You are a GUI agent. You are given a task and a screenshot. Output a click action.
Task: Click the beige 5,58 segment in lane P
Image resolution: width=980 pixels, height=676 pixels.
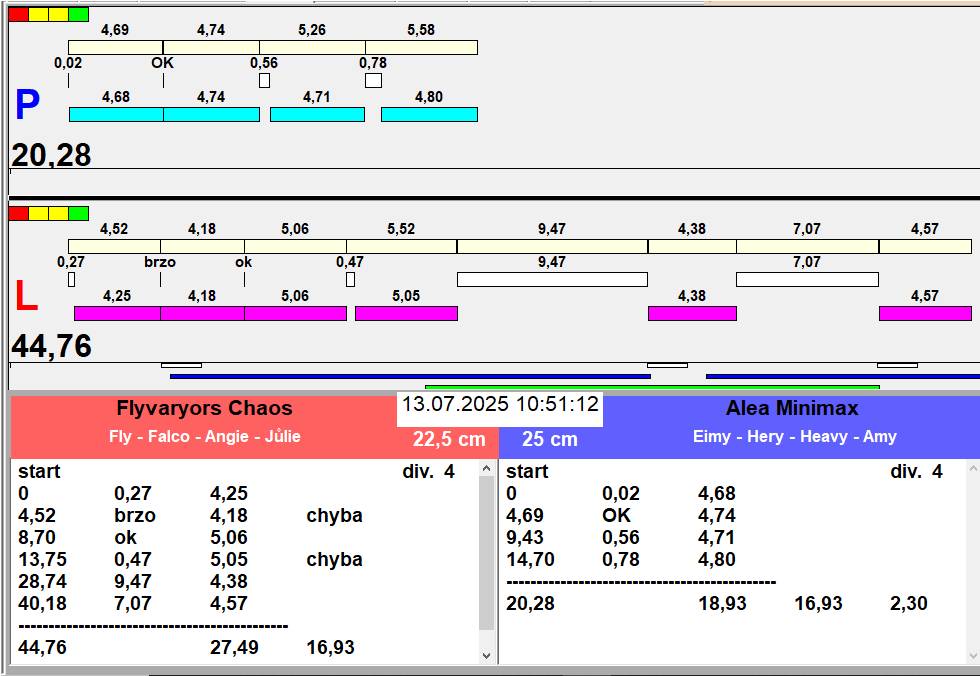[422, 47]
